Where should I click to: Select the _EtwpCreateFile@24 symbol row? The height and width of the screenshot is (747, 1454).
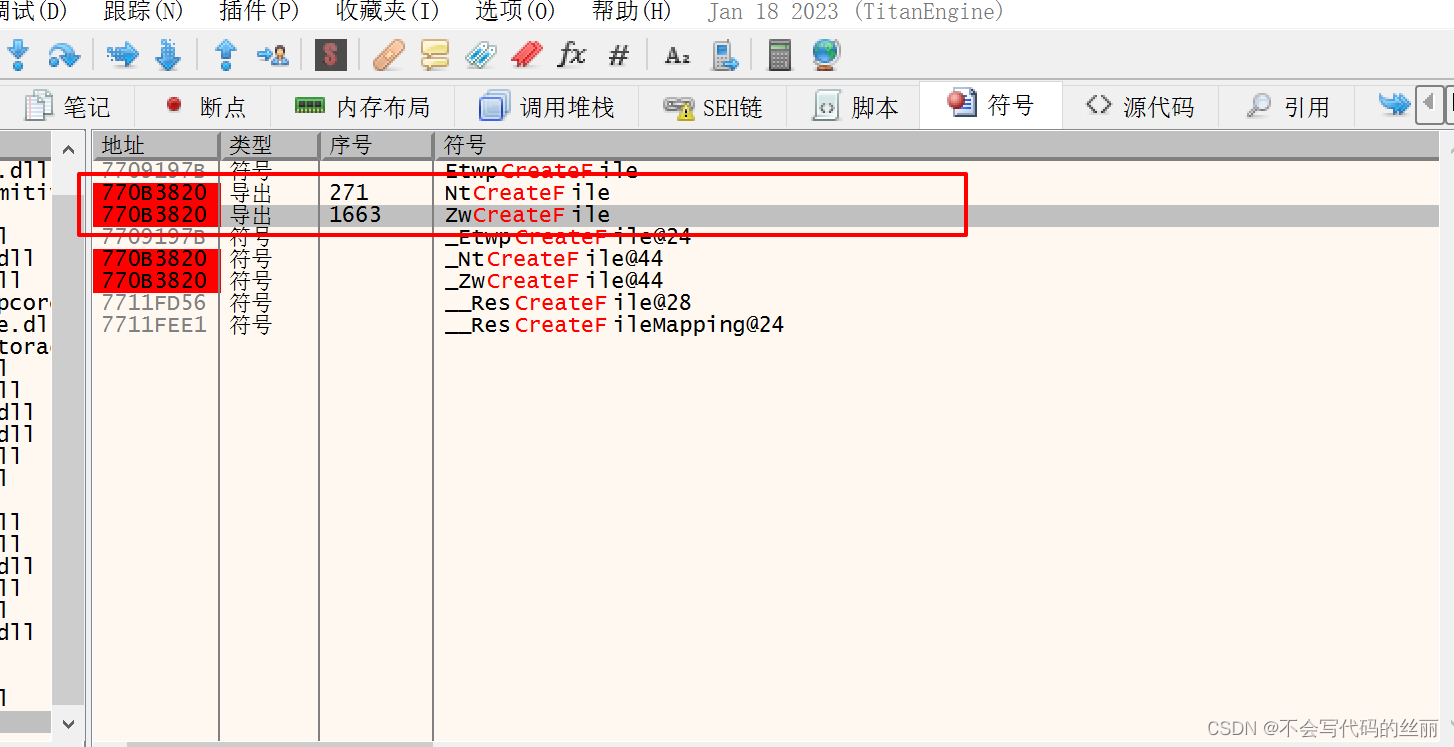pos(765,236)
